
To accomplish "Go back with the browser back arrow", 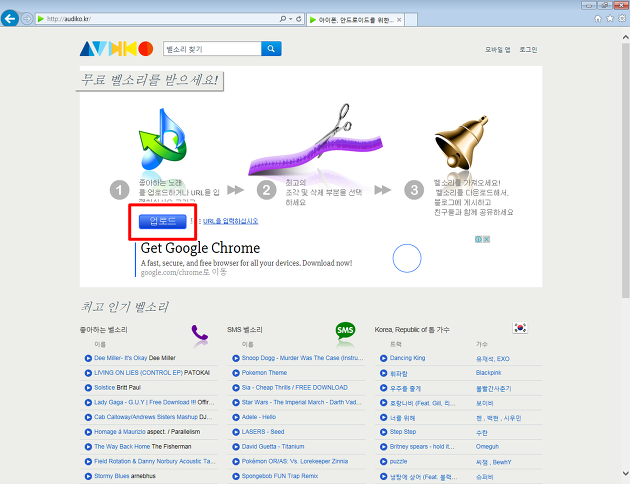I will 10,18.
